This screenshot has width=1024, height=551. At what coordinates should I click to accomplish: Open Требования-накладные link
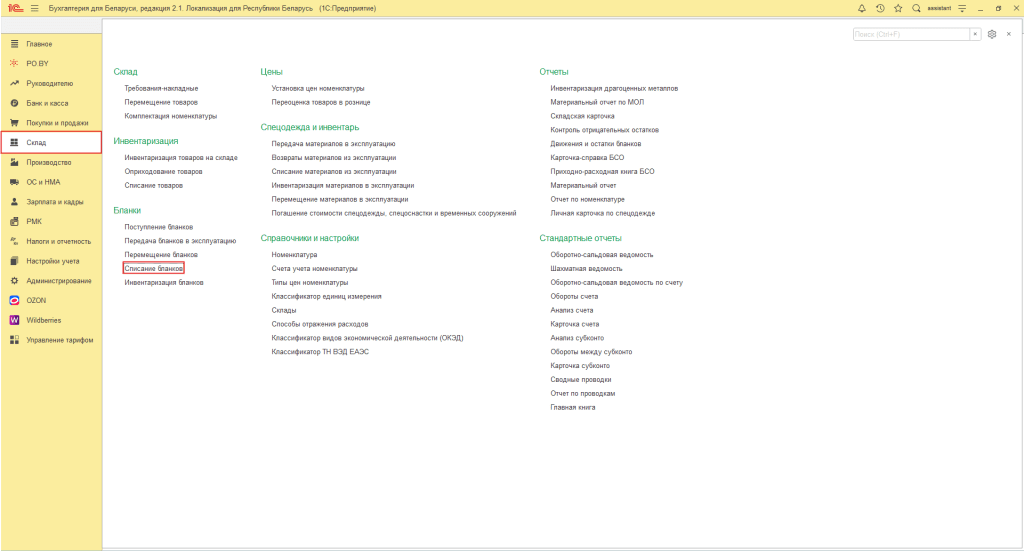[161, 88]
